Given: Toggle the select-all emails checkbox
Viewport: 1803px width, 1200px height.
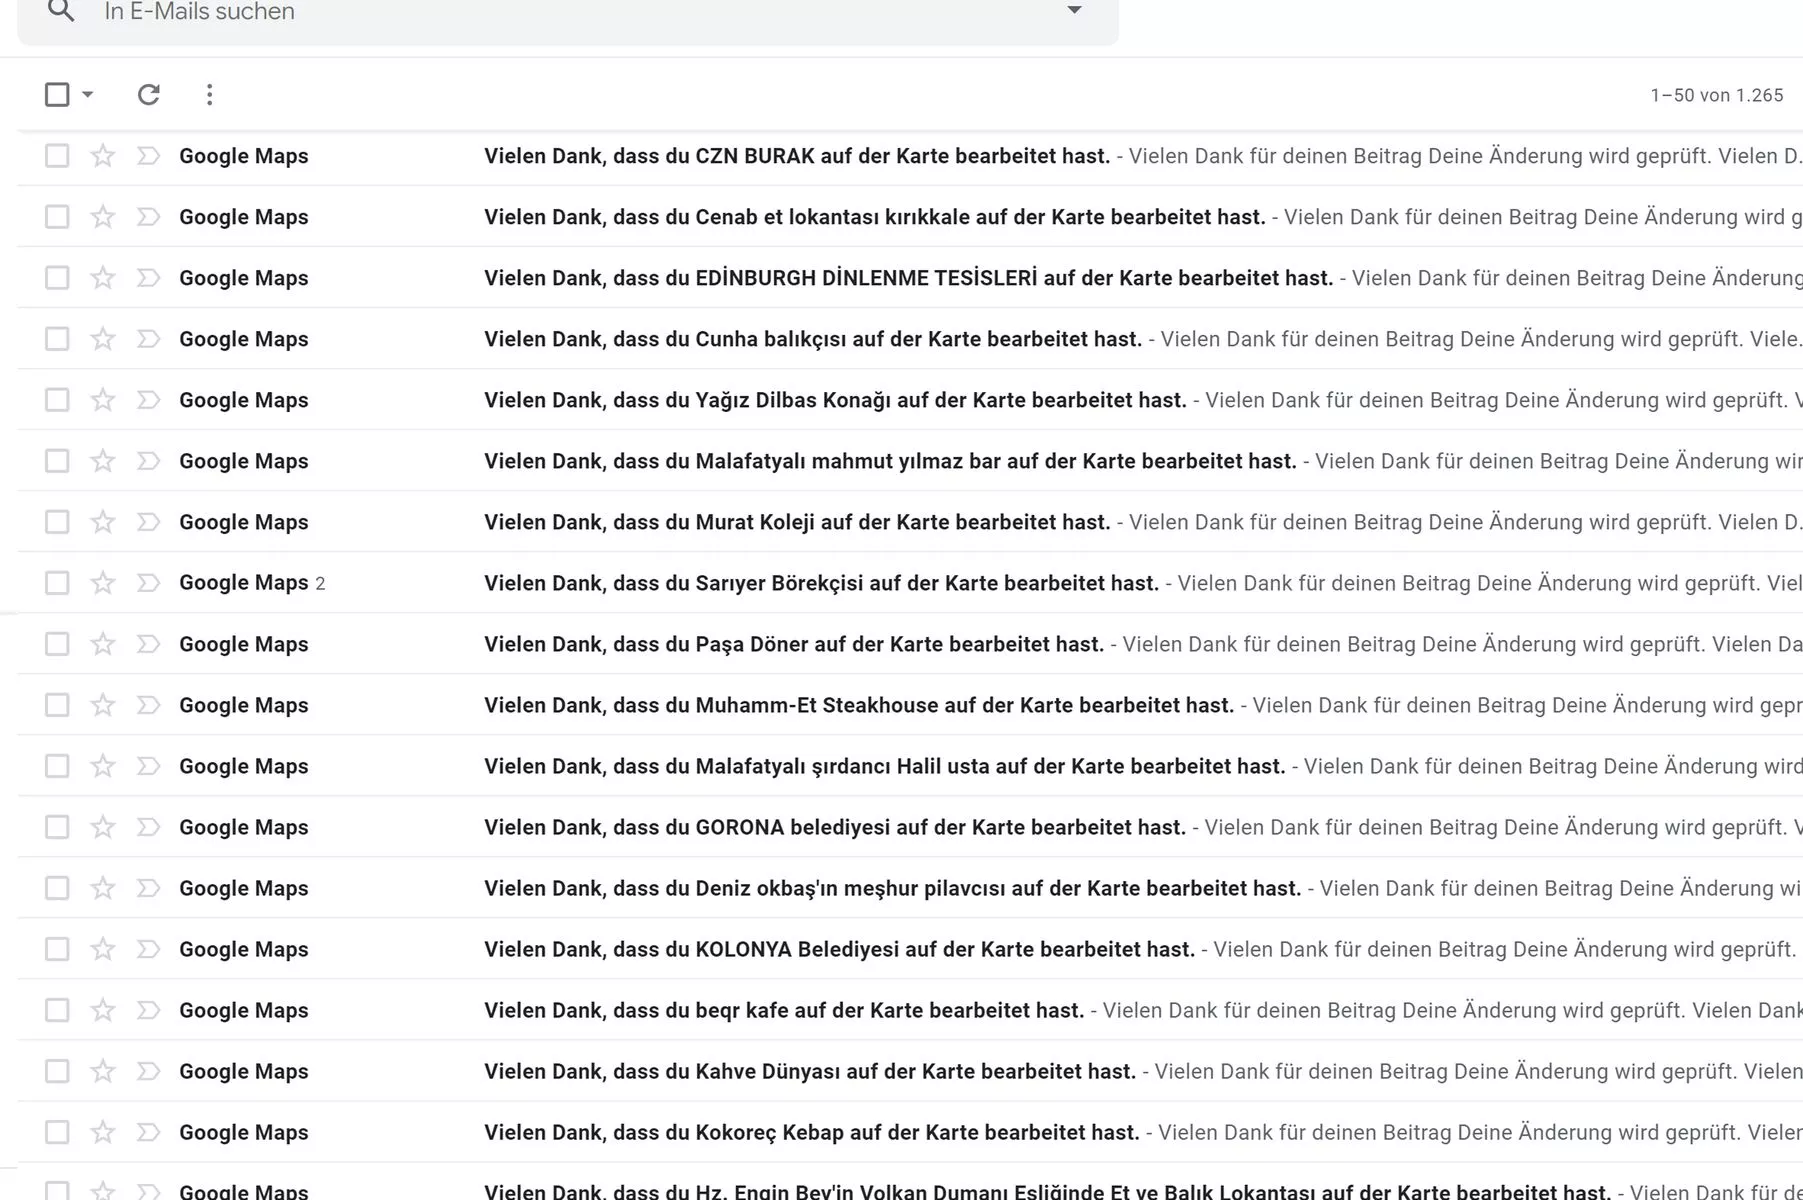Looking at the screenshot, I should tap(57, 95).
